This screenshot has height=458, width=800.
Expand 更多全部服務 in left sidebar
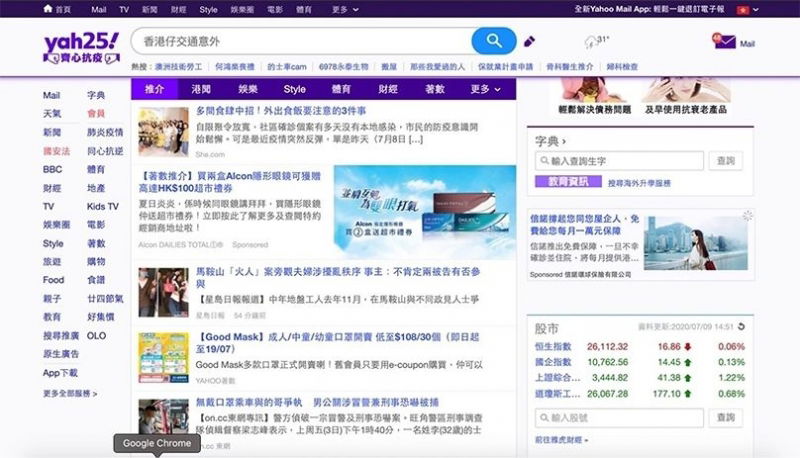click(x=70, y=394)
